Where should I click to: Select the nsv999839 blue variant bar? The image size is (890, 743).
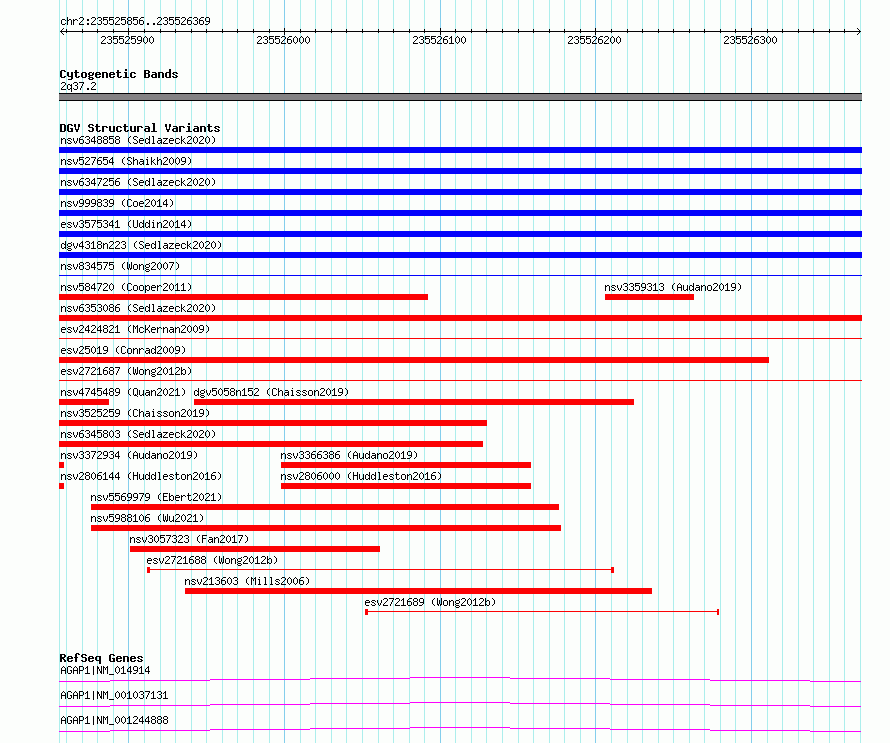pyautogui.click(x=460, y=213)
